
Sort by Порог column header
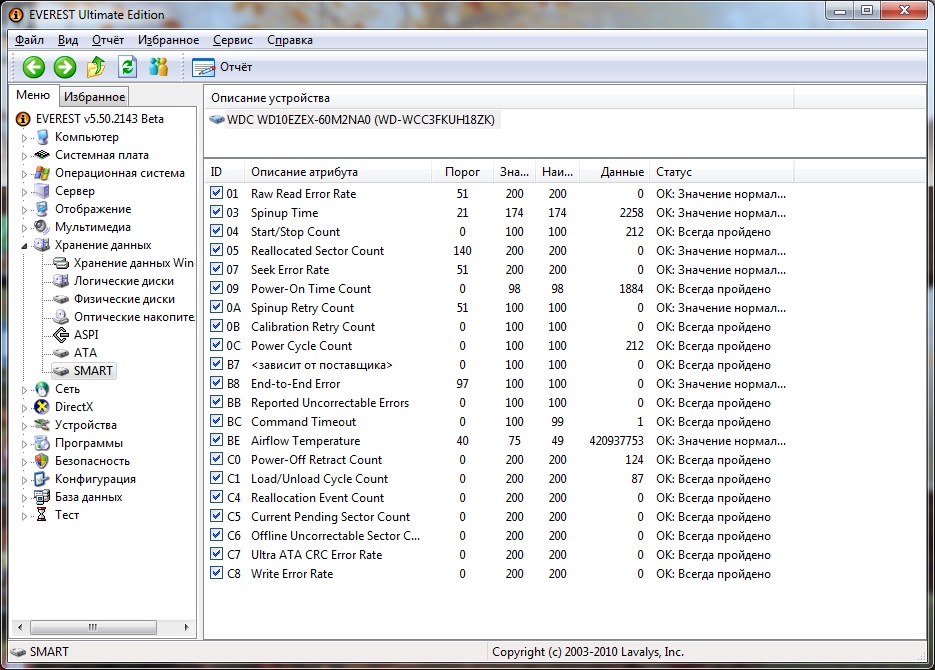[x=462, y=172]
